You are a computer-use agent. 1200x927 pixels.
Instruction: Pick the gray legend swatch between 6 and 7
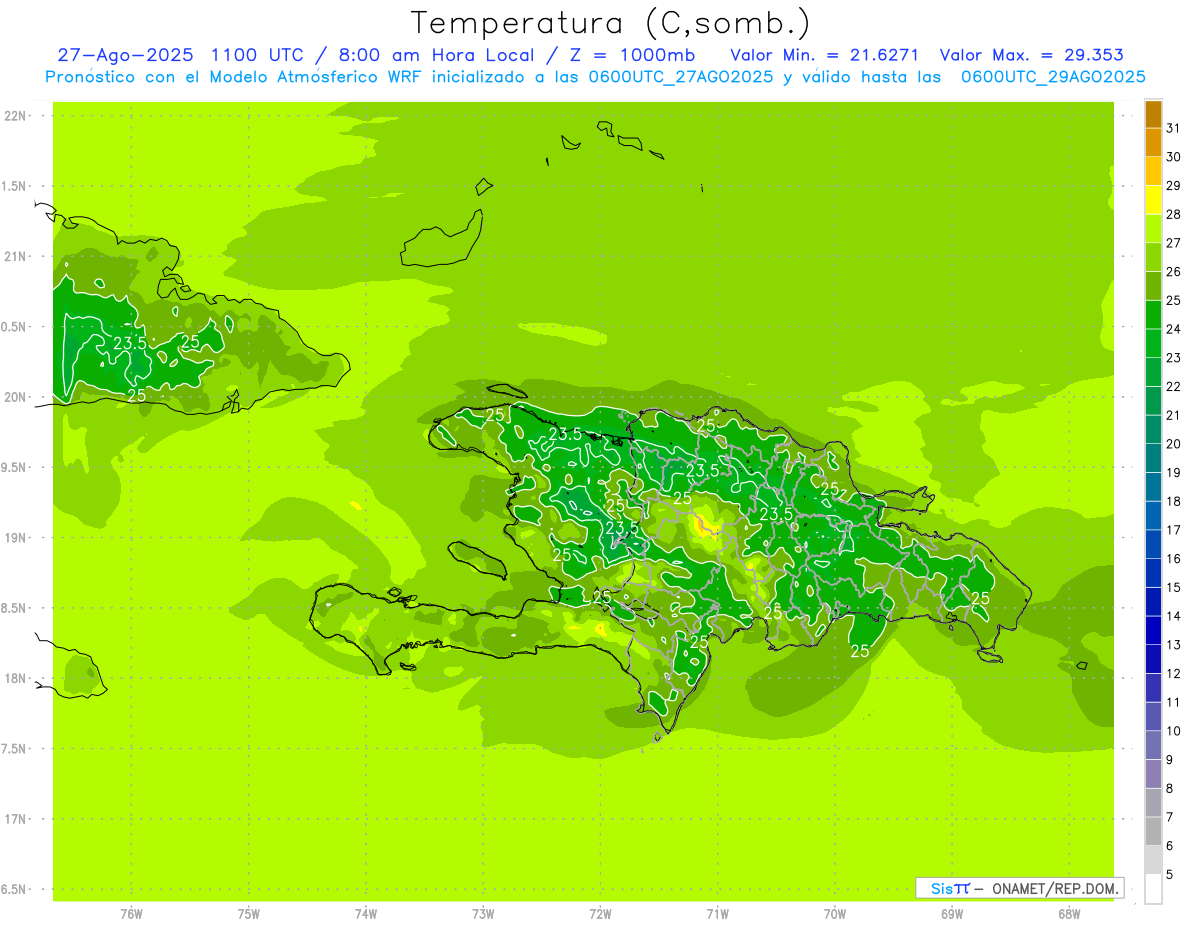click(x=1153, y=831)
